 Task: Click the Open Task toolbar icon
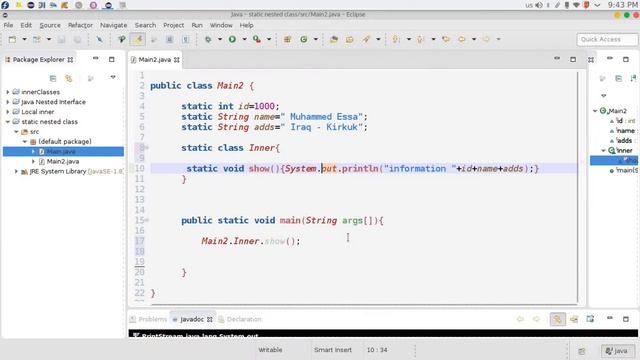click(349, 39)
